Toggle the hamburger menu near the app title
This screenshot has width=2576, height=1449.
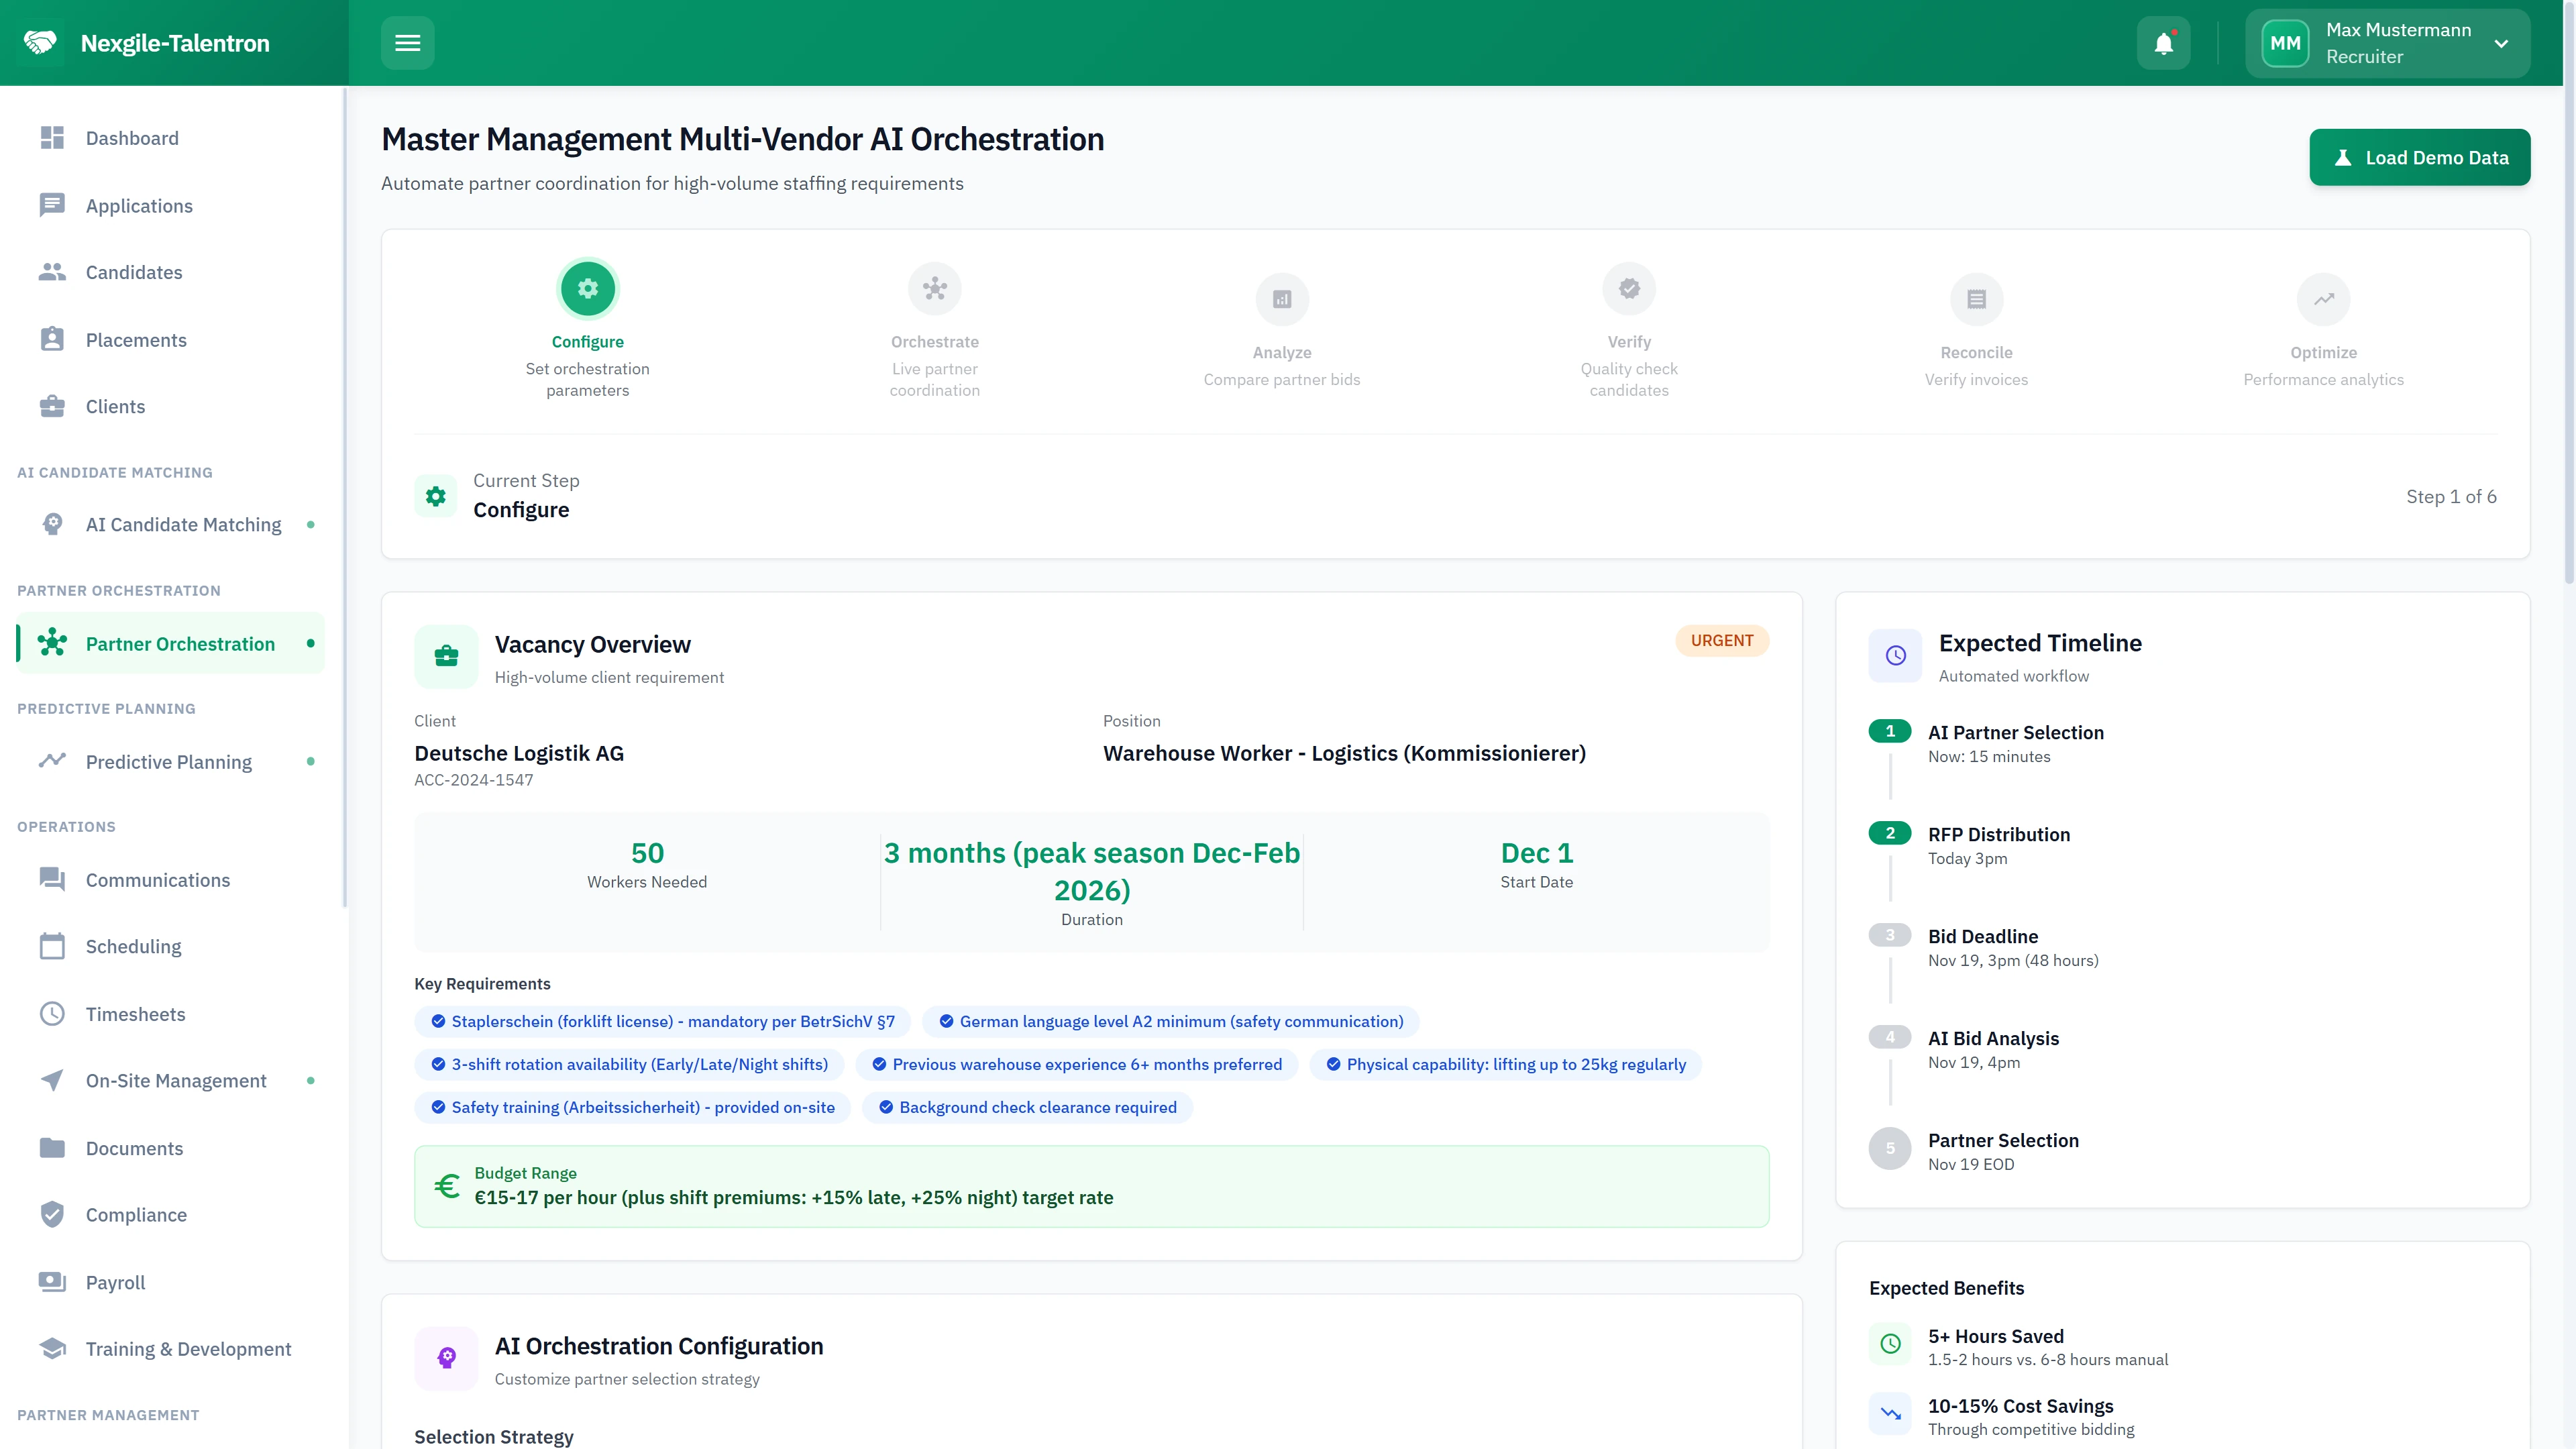(x=407, y=43)
